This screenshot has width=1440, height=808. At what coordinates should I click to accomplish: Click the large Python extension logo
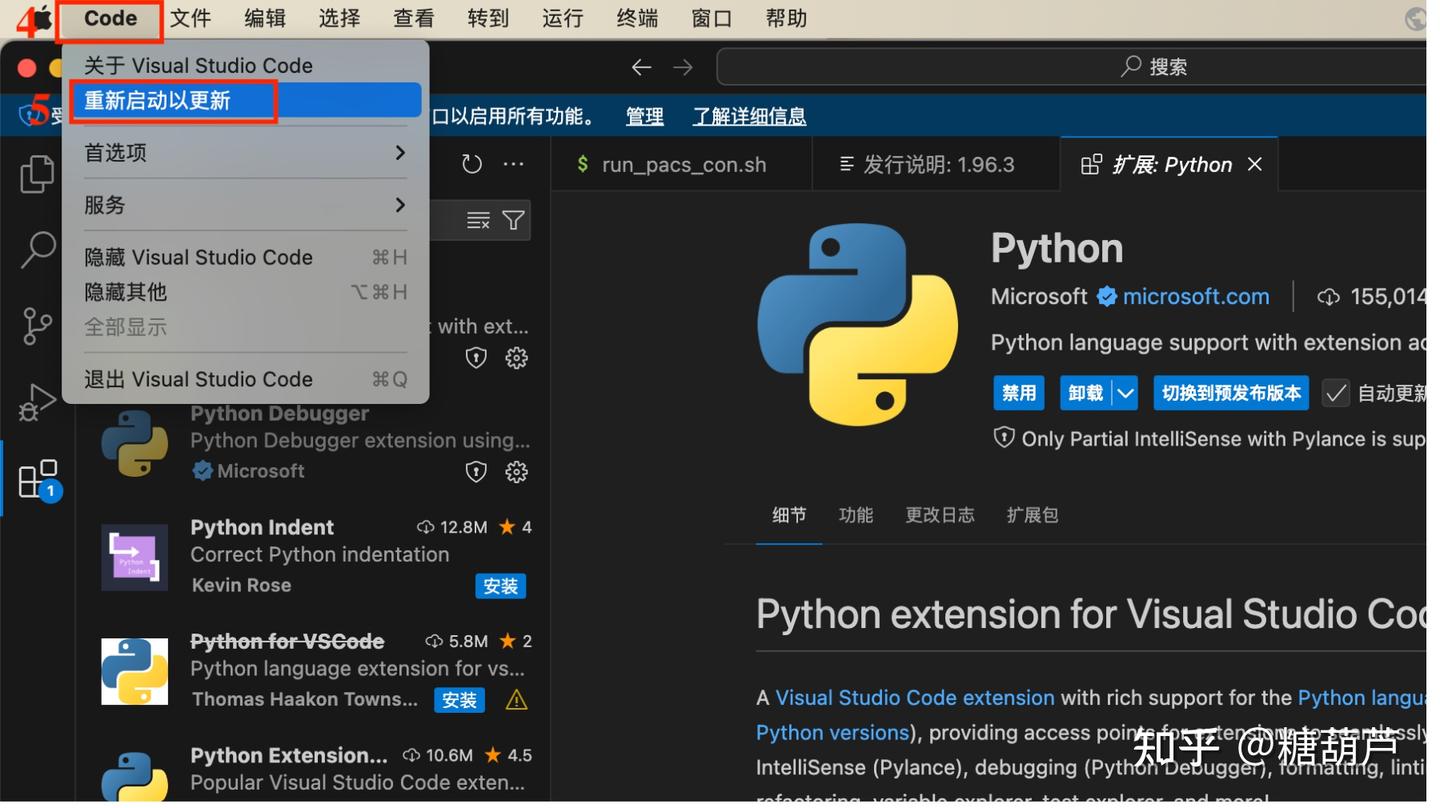857,325
